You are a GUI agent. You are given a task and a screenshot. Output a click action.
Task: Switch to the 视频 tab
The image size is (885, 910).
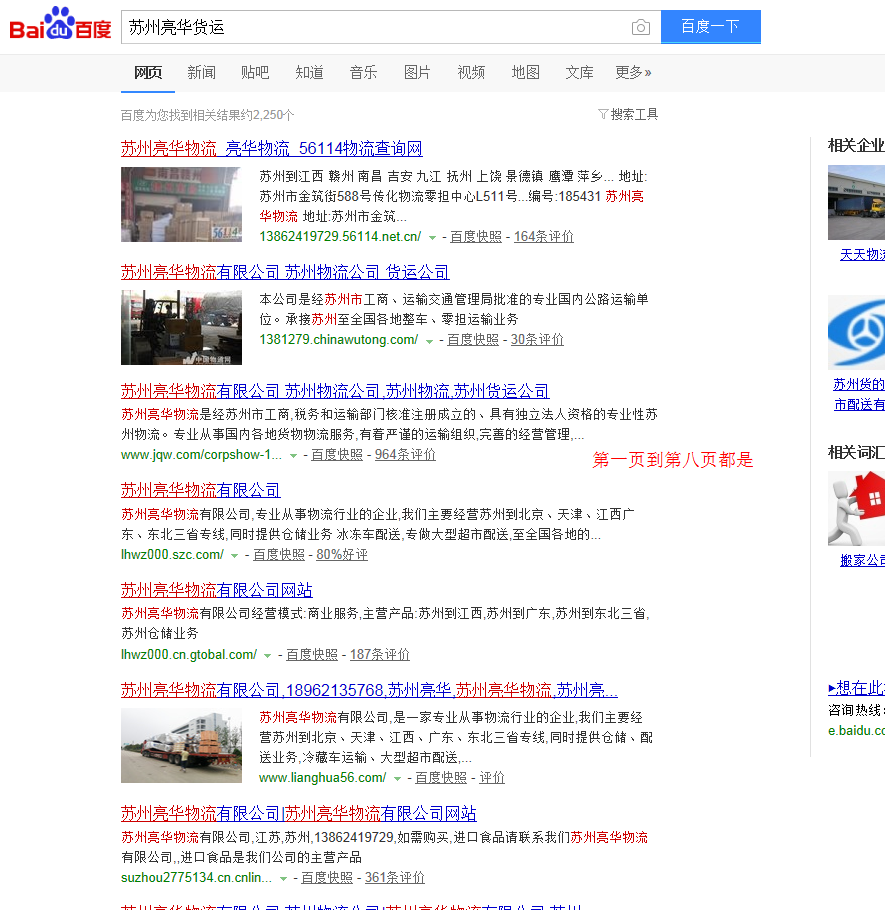[471, 73]
